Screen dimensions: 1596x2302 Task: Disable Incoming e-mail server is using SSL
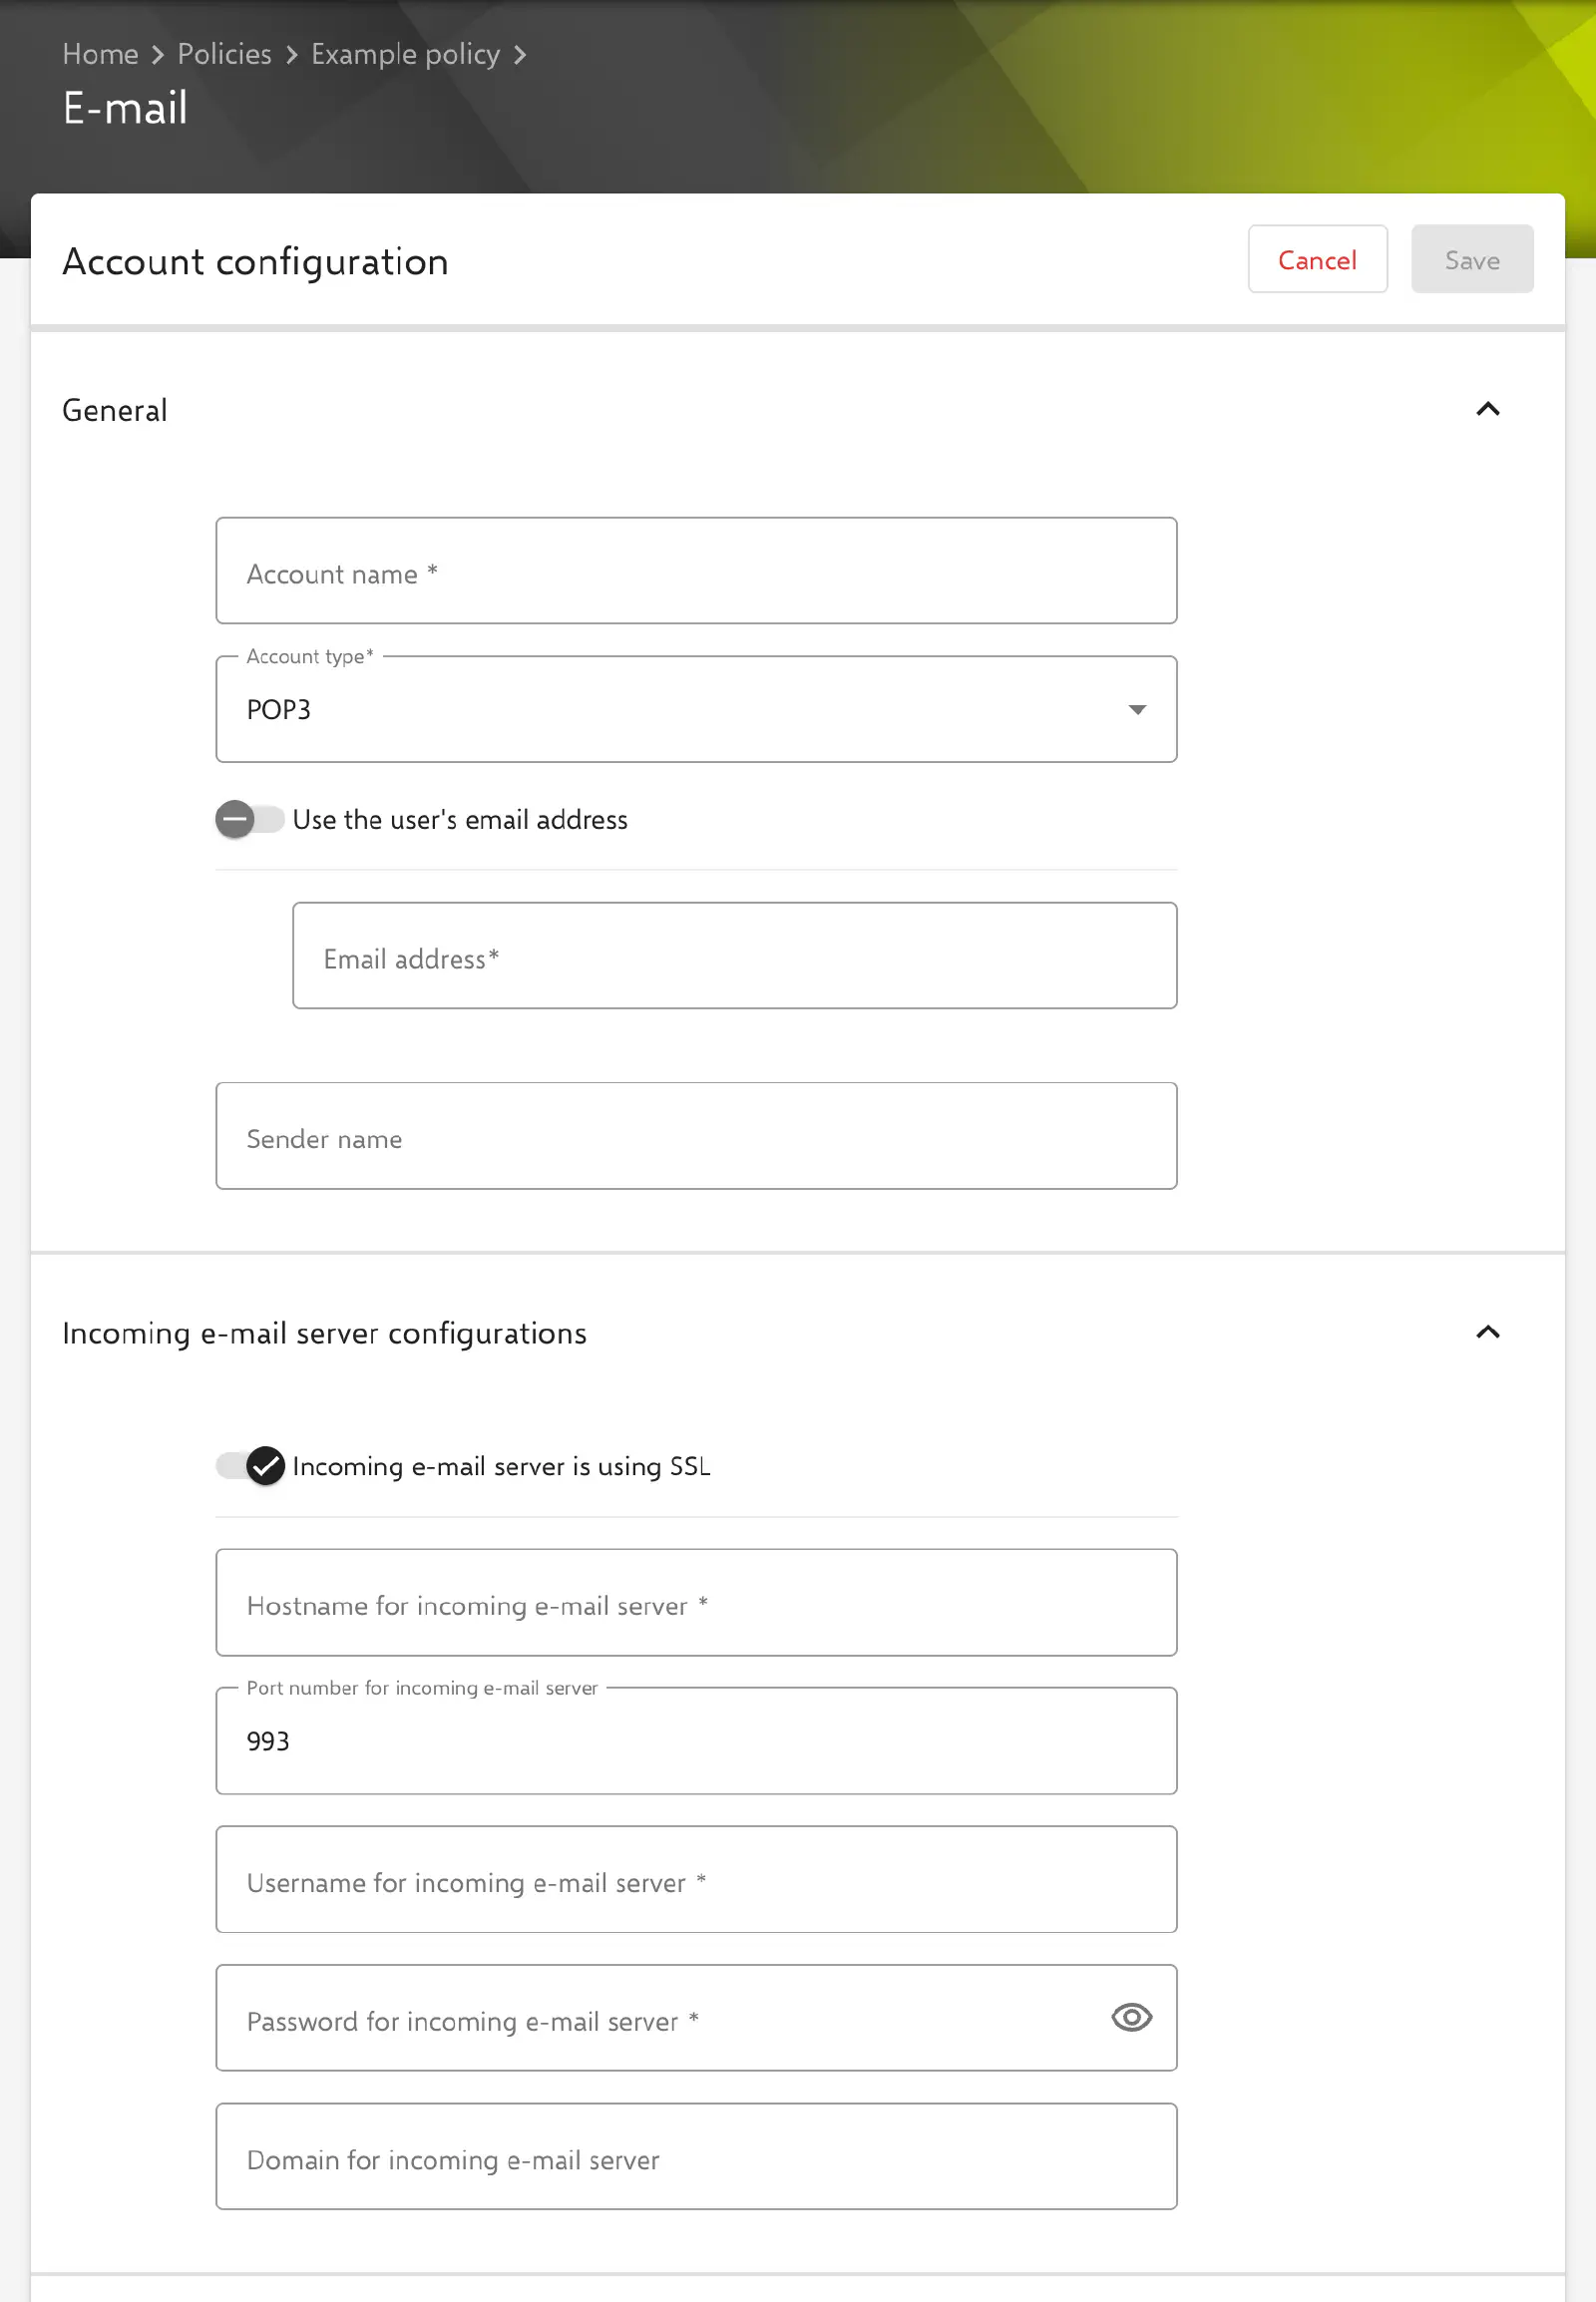[x=250, y=1466]
